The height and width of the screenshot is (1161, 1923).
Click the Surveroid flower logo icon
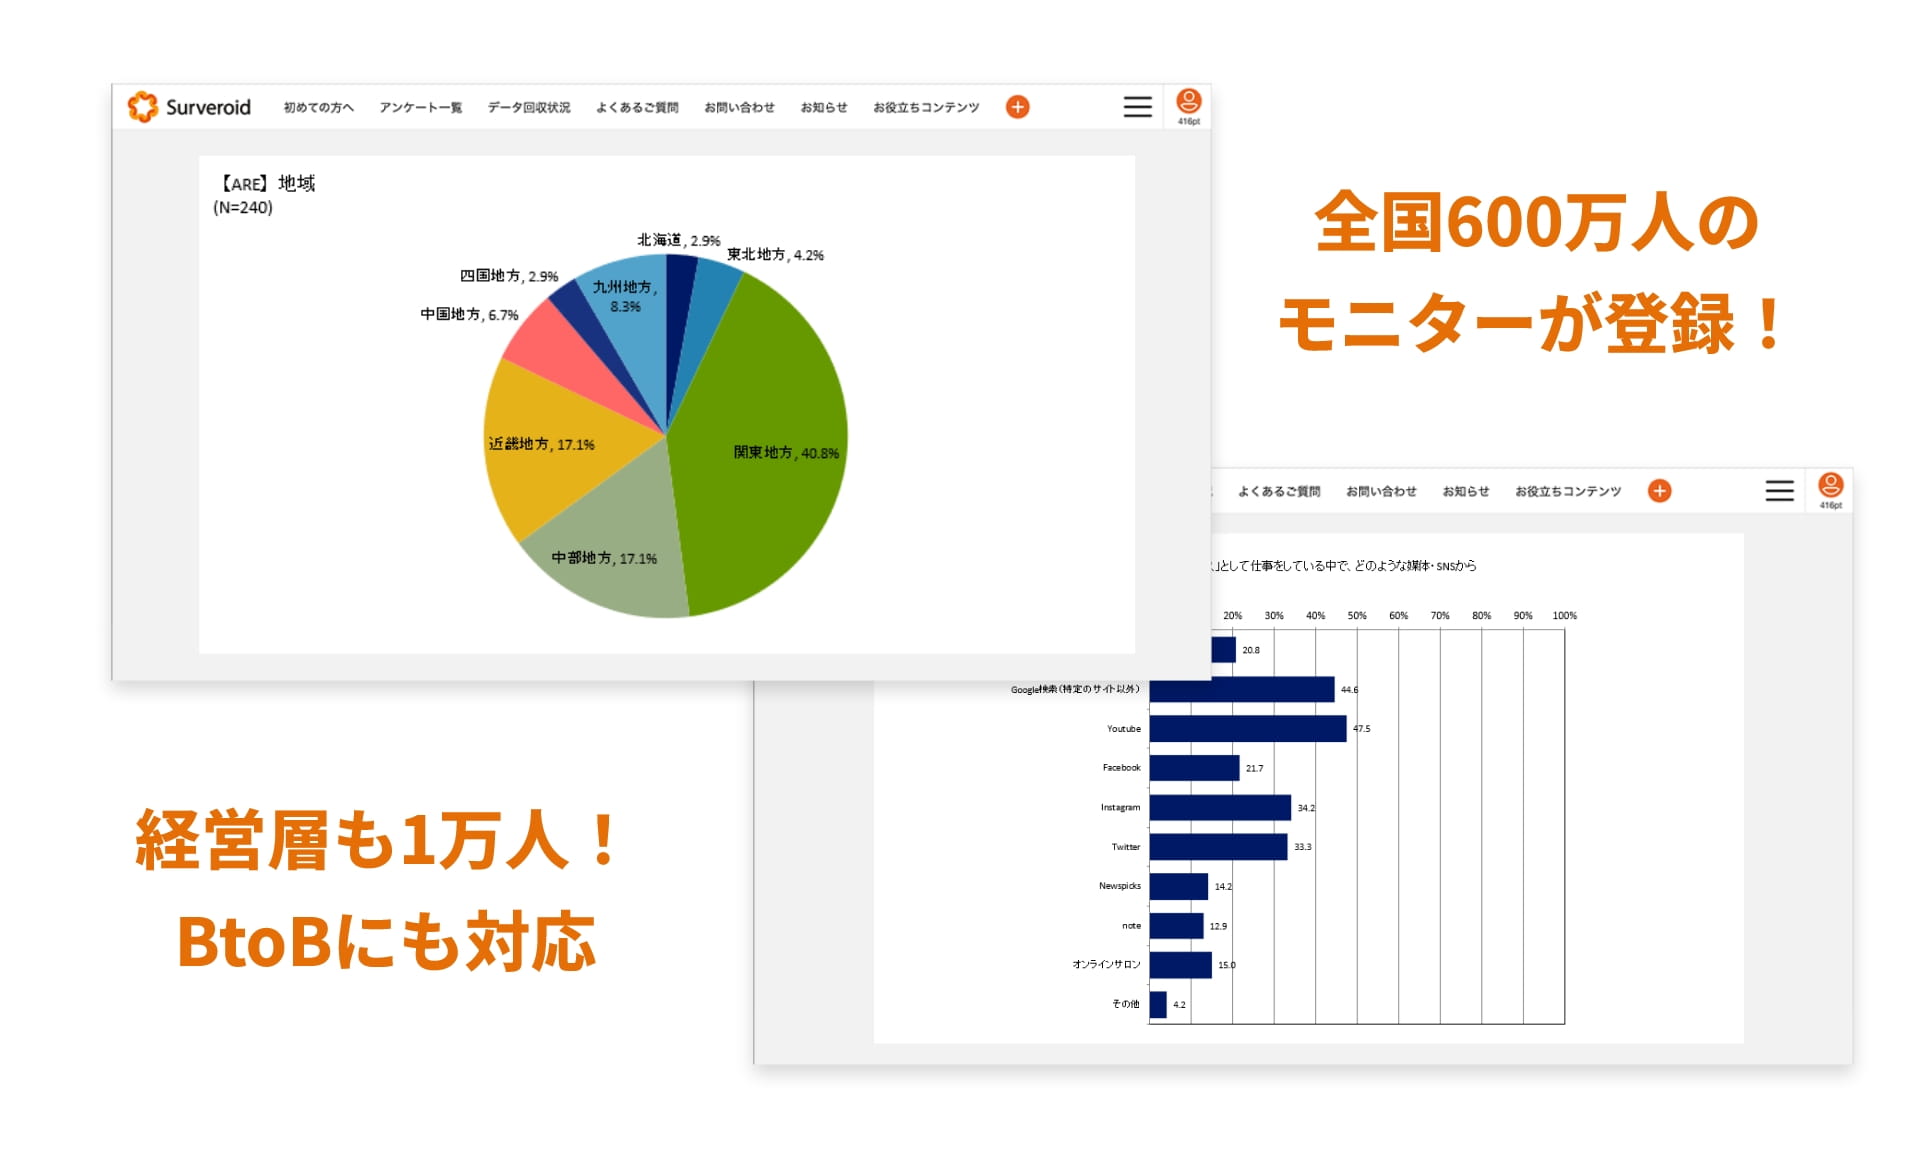click(x=143, y=106)
